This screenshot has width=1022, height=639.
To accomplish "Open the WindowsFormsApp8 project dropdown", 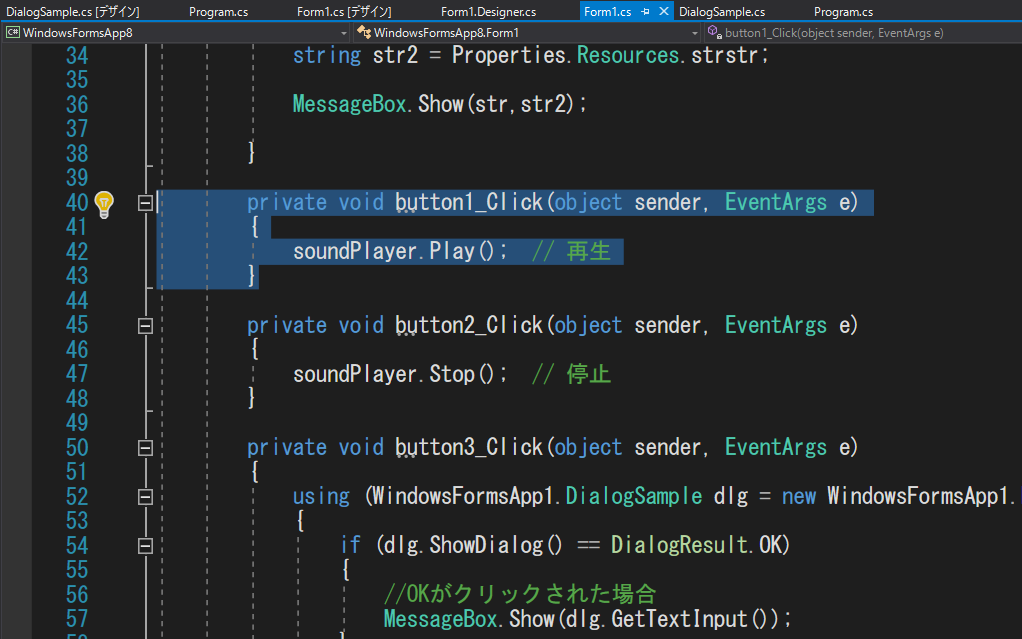I will 343,33.
